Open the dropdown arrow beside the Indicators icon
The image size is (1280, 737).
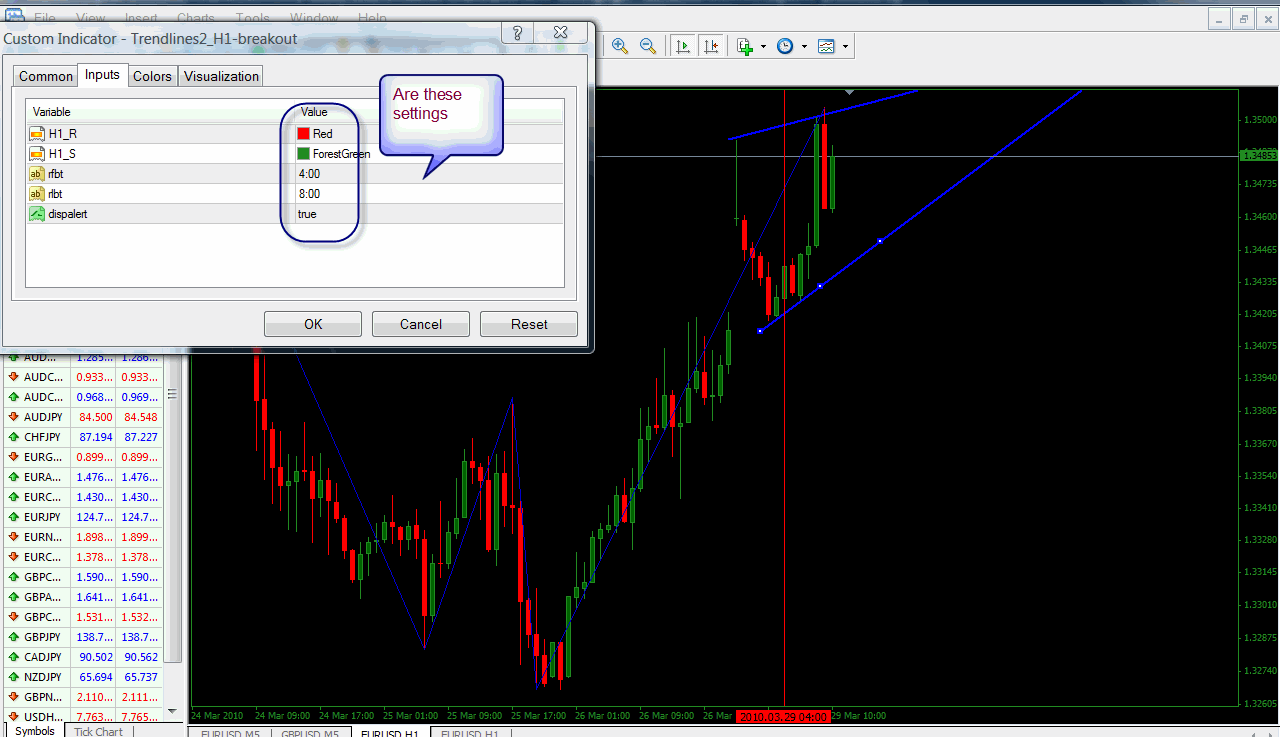(763, 47)
